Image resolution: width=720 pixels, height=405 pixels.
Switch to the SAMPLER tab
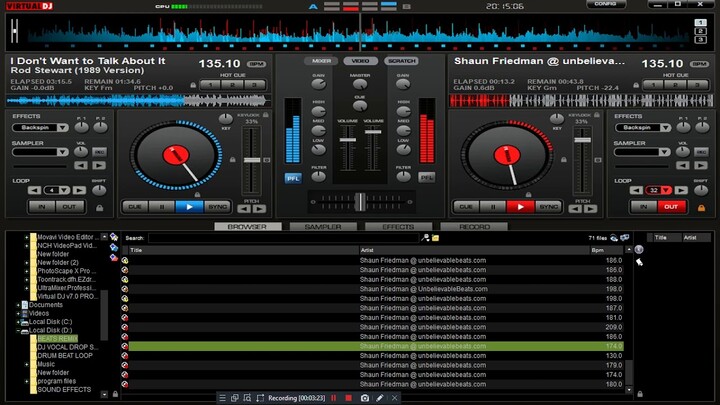323,227
